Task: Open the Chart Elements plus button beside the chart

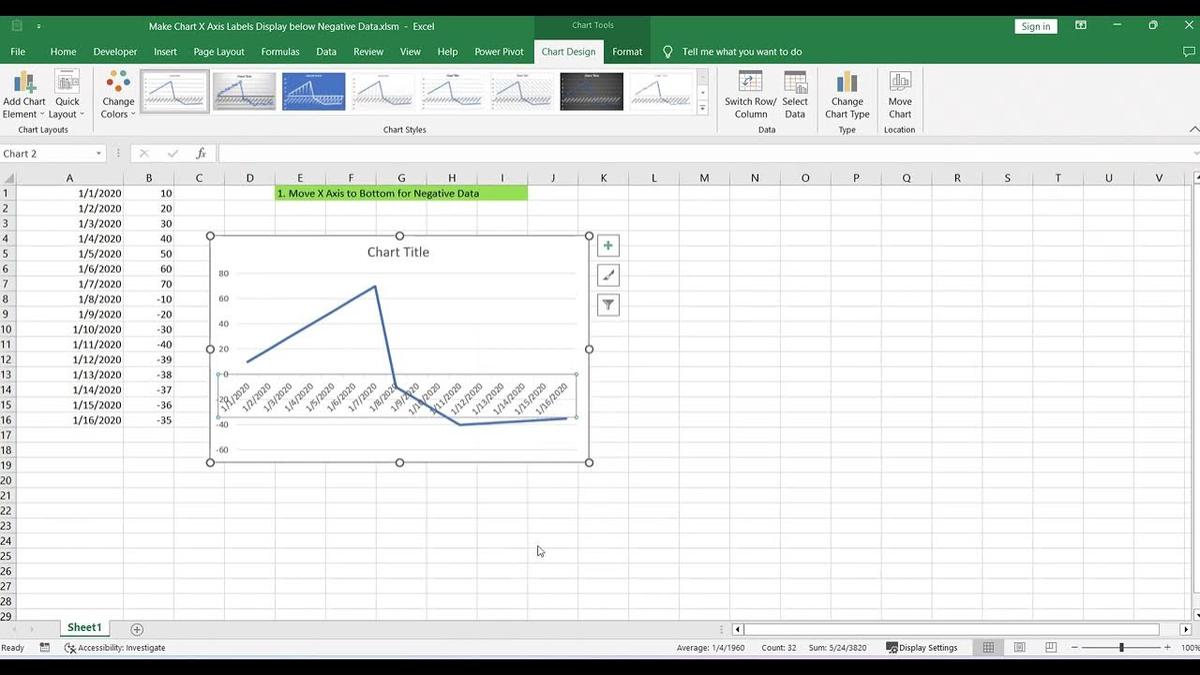Action: click(608, 245)
